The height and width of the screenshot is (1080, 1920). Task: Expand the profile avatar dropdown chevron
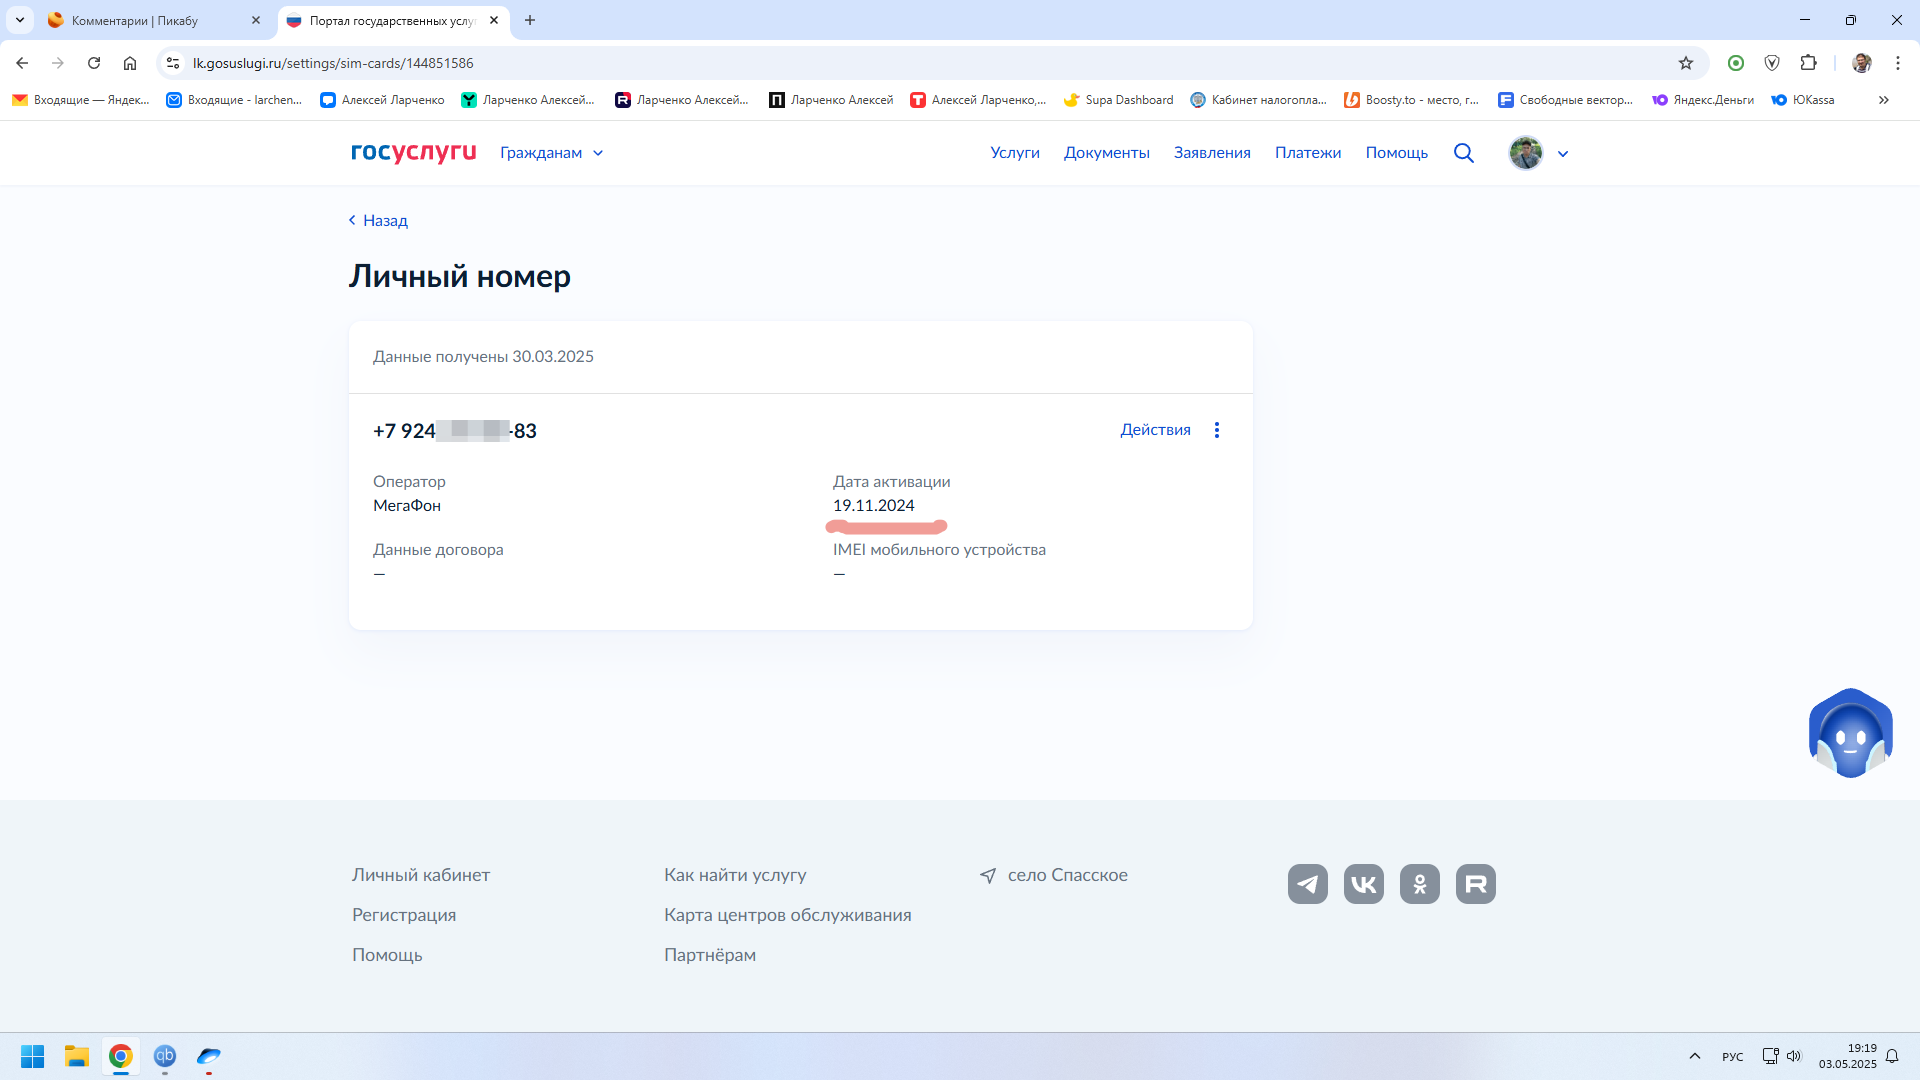coord(1563,154)
